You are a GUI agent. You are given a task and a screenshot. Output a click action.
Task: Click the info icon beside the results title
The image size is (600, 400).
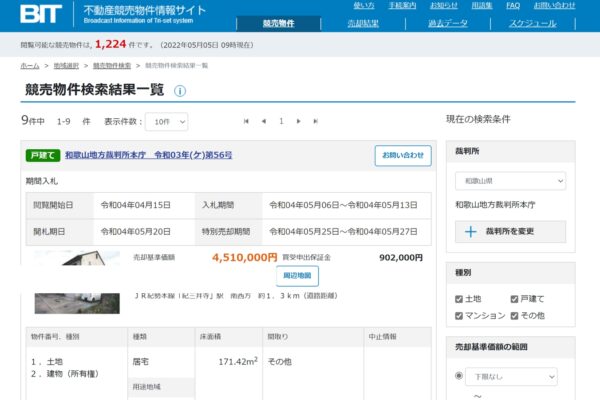[x=180, y=91]
